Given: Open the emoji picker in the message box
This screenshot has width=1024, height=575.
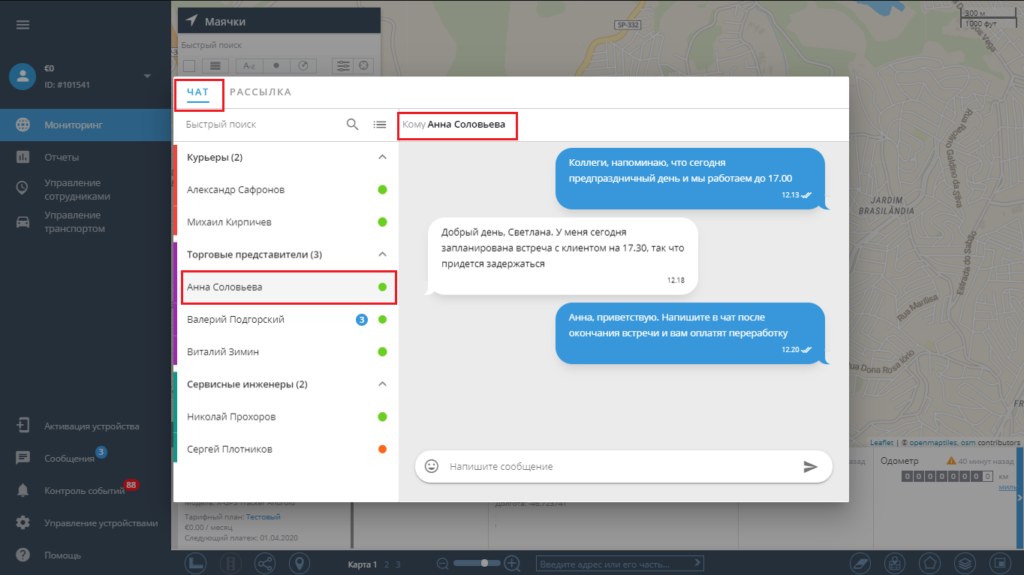Looking at the screenshot, I should click(x=432, y=466).
